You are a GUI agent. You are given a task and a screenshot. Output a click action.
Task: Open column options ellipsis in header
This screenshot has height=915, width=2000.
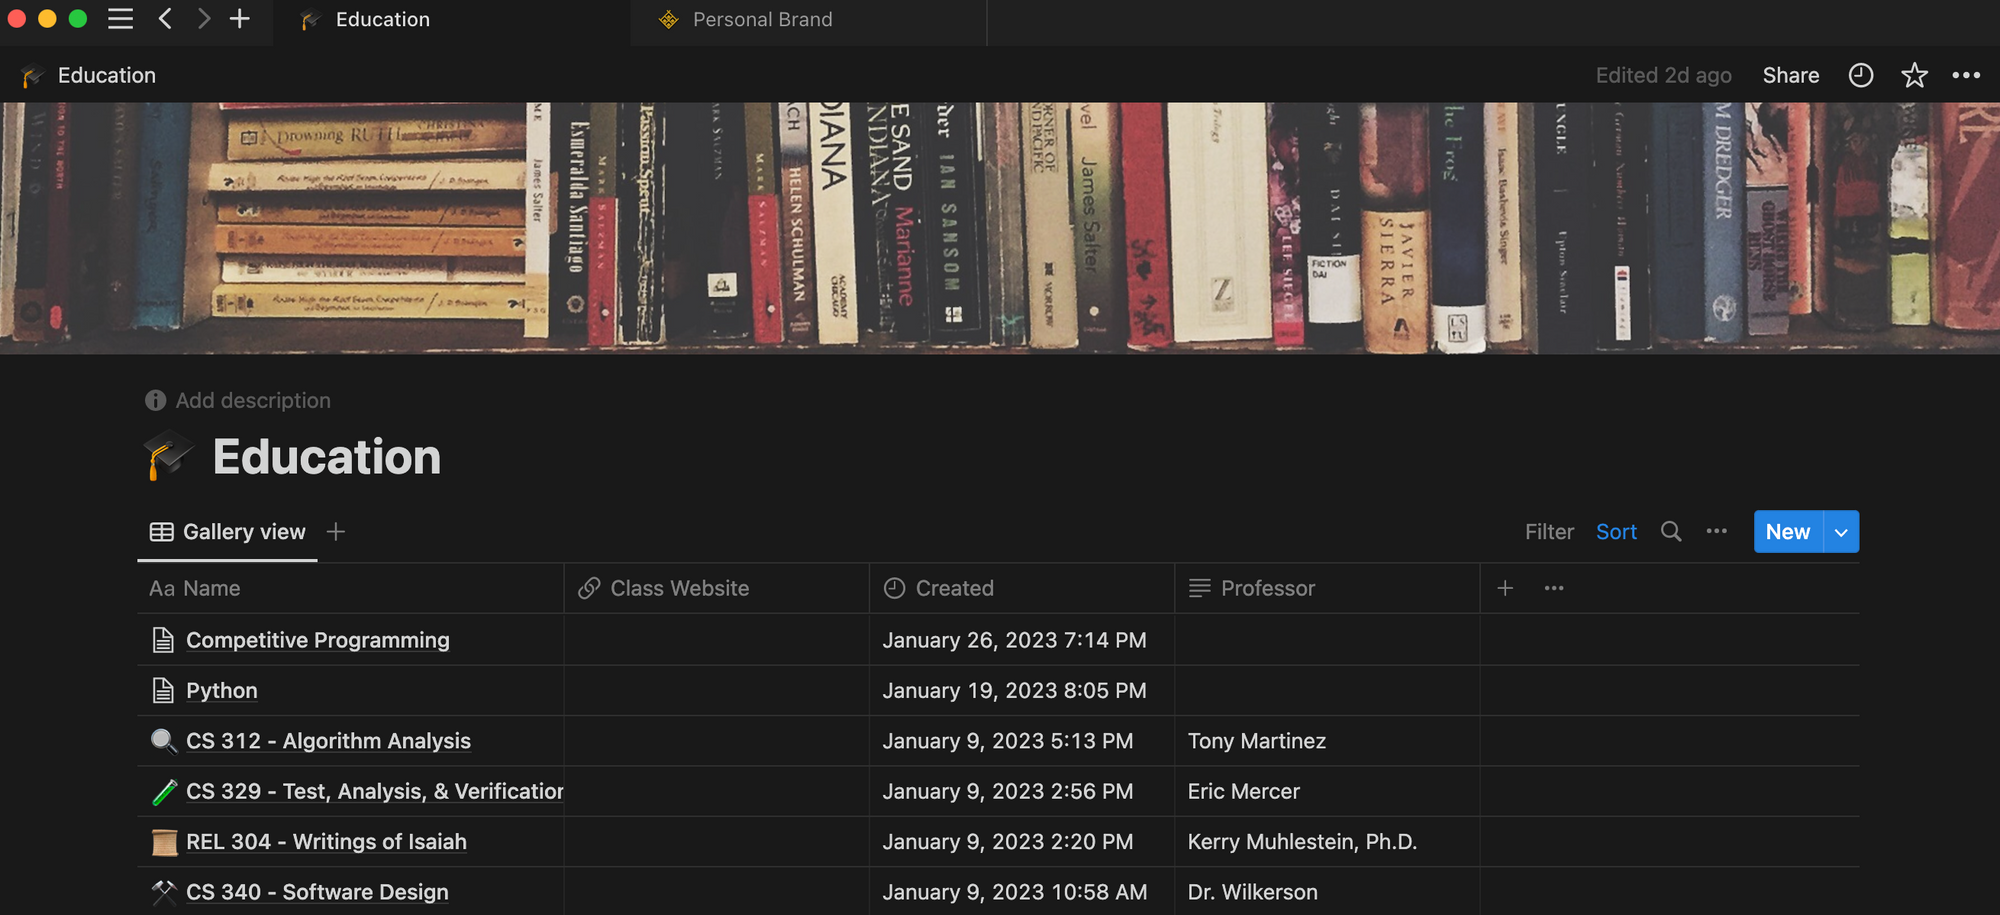[1554, 589]
